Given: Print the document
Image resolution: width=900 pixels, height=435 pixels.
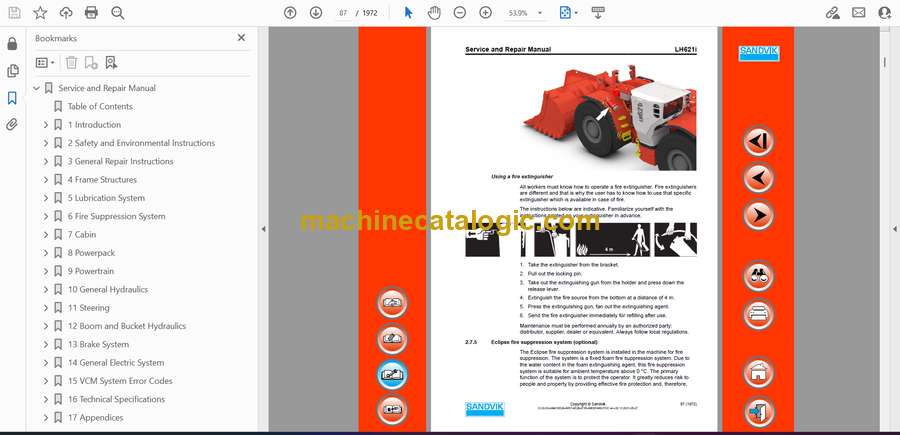Looking at the screenshot, I should (x=91, y=13).
